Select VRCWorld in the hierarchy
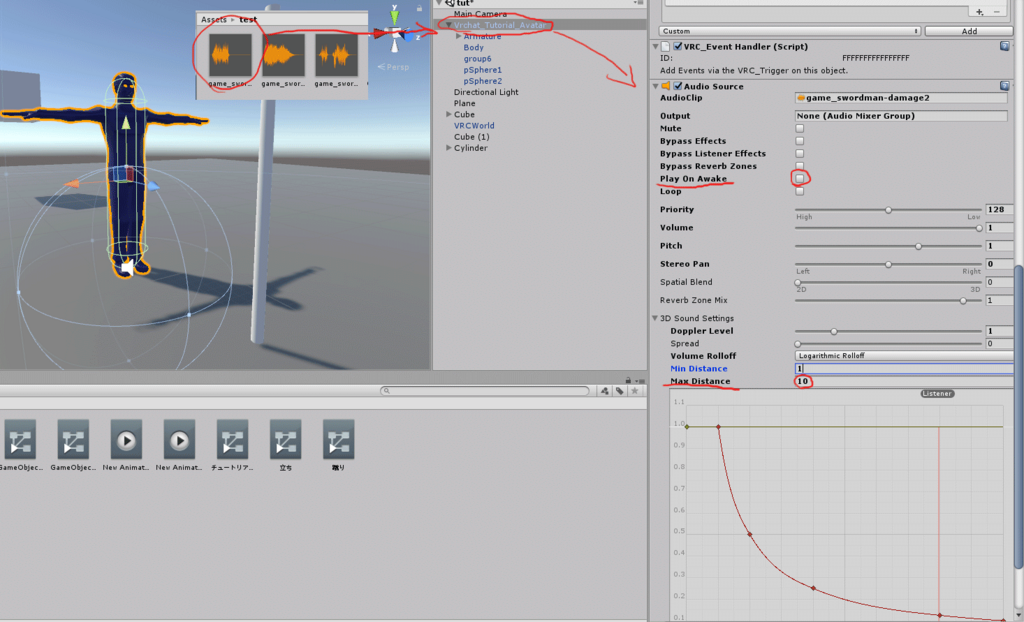The height and width of the screenshot is (622, 1024). (474, 125)
